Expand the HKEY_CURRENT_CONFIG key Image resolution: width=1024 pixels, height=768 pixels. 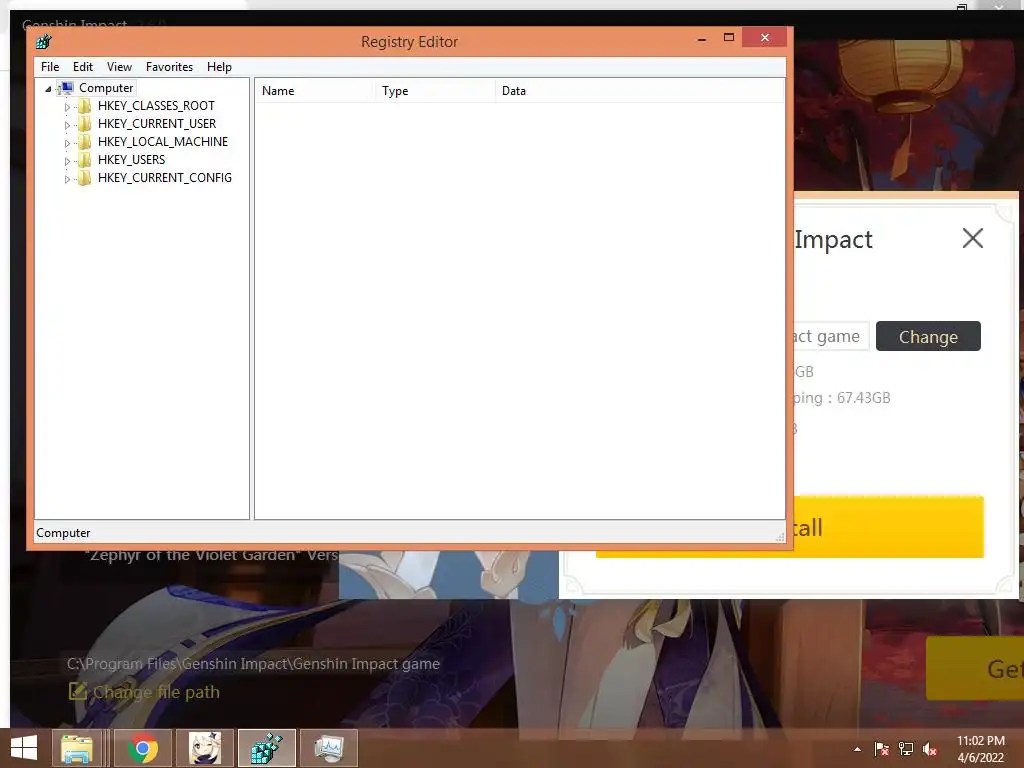coord(67,178)
